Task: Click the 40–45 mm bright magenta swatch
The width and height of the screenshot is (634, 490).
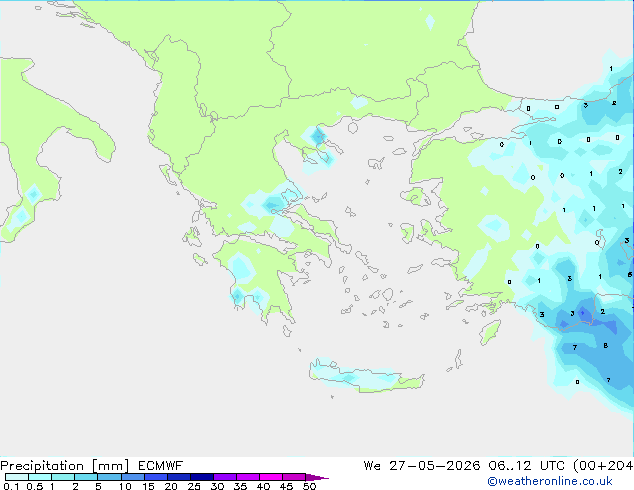Action: click(271, 477)
